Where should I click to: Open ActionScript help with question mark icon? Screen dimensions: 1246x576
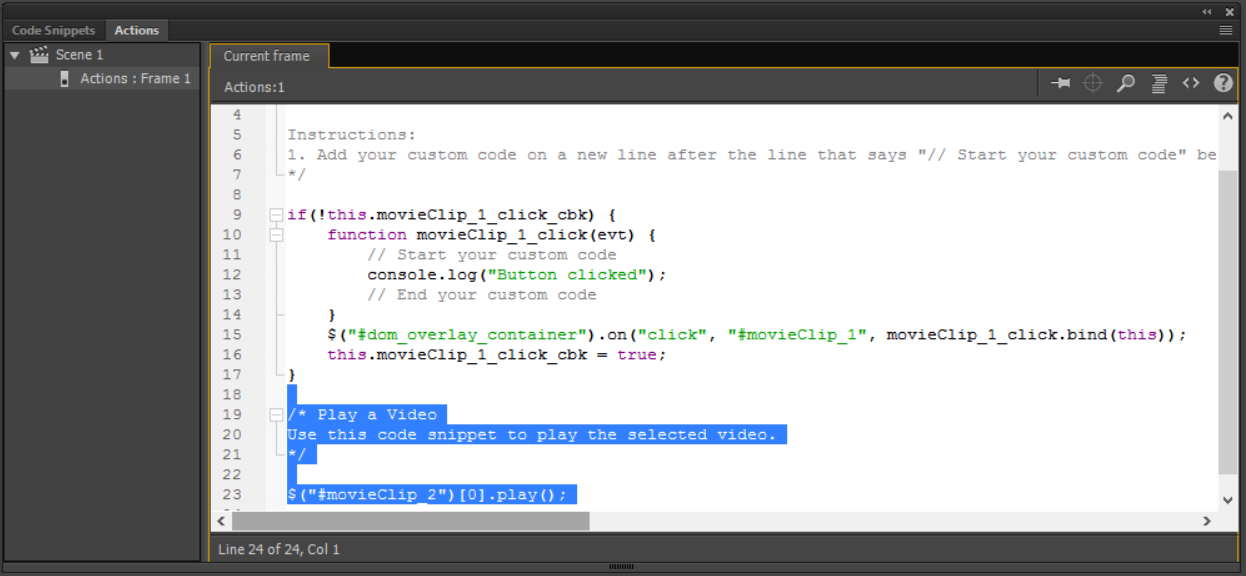[1222, 83]
